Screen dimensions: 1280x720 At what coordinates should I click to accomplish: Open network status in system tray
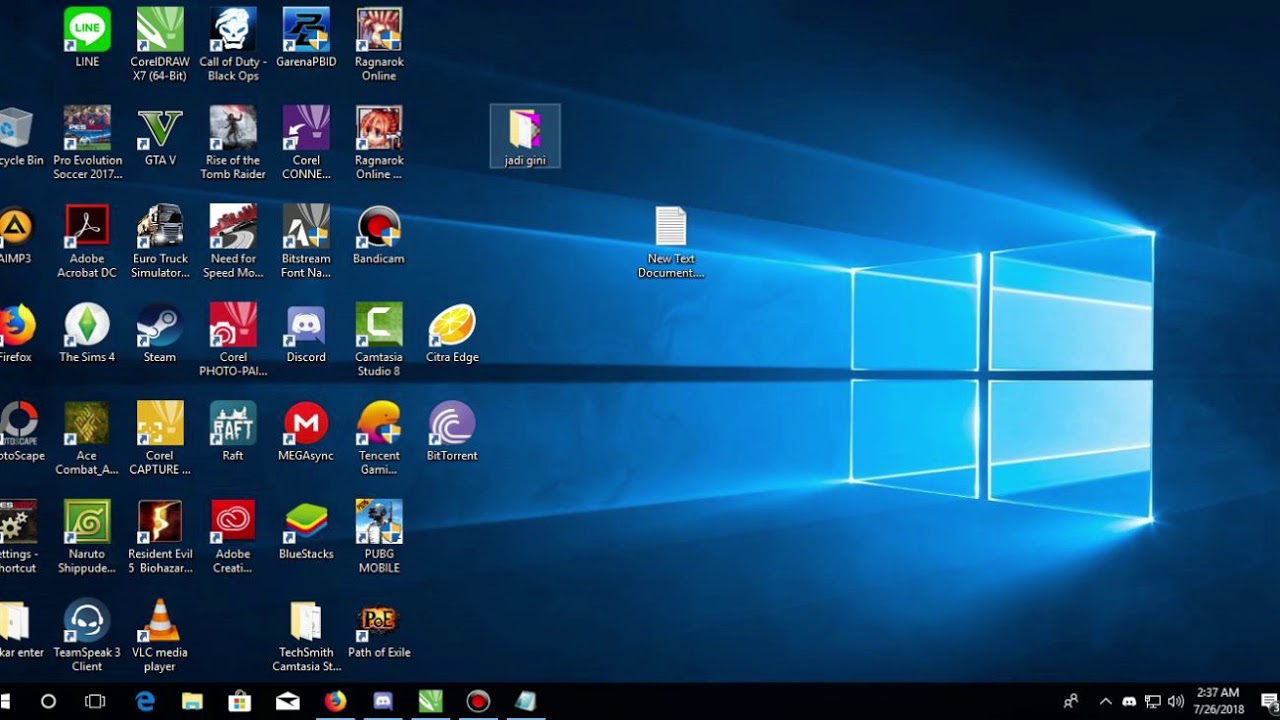click(1153, 702)
